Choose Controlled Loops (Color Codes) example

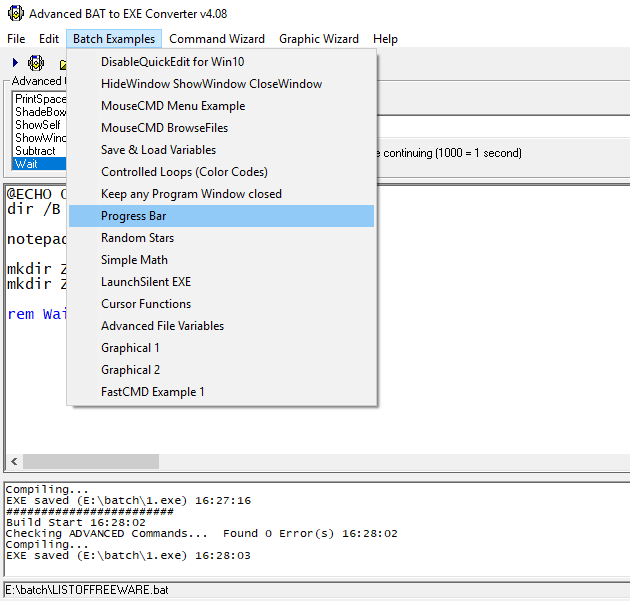(221, 172)
